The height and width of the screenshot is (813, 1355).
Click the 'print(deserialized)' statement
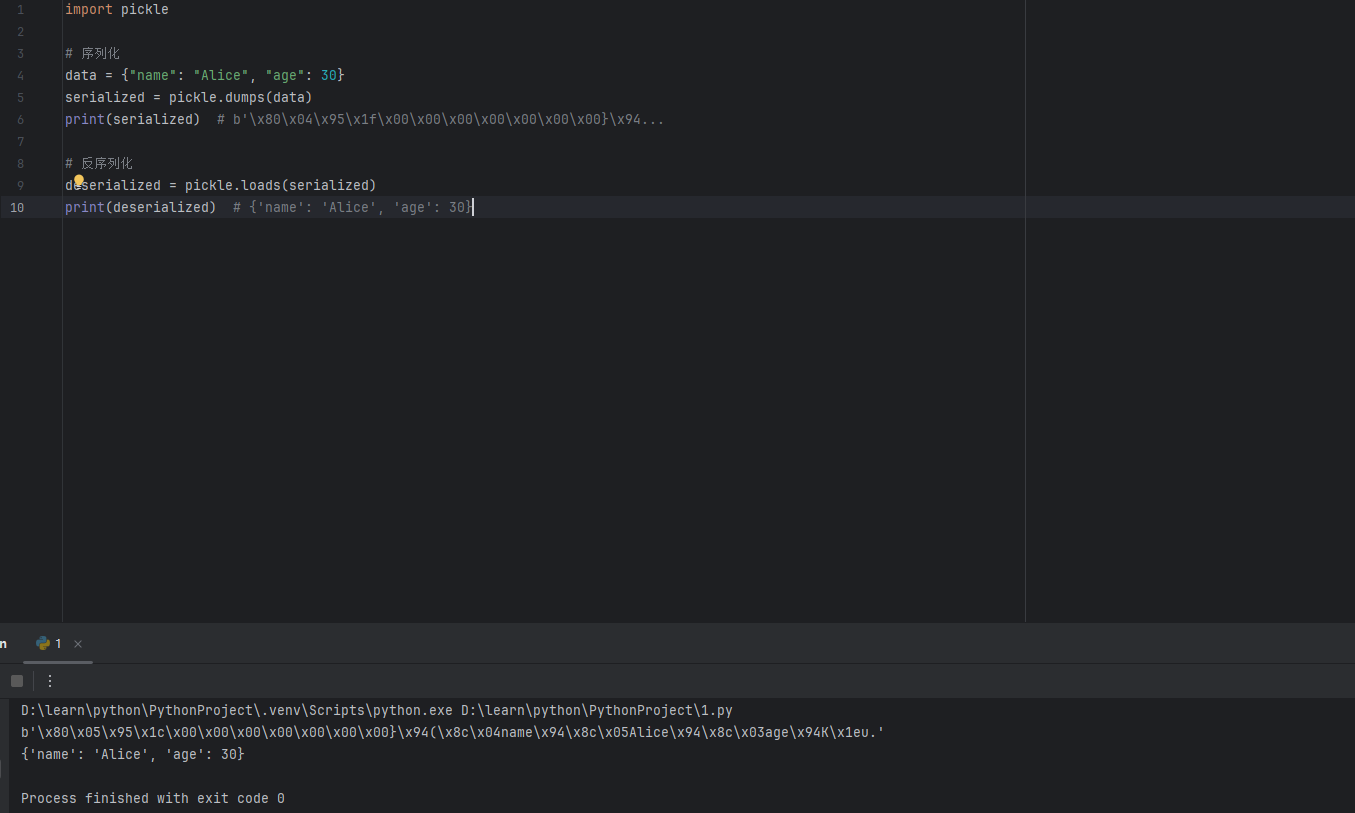(x=141, y=207)
